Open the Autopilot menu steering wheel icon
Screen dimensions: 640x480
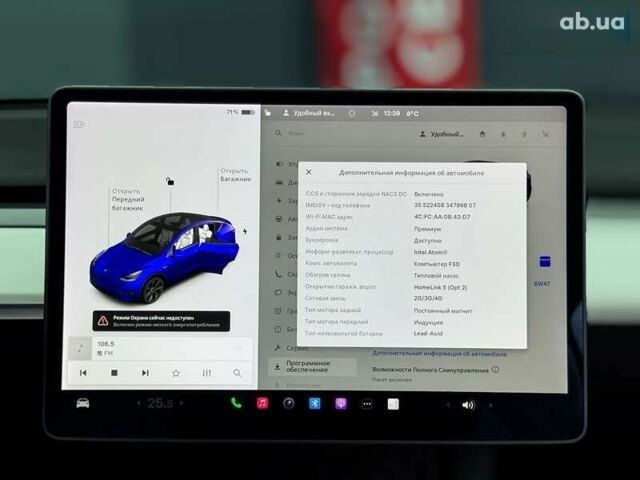279,219
